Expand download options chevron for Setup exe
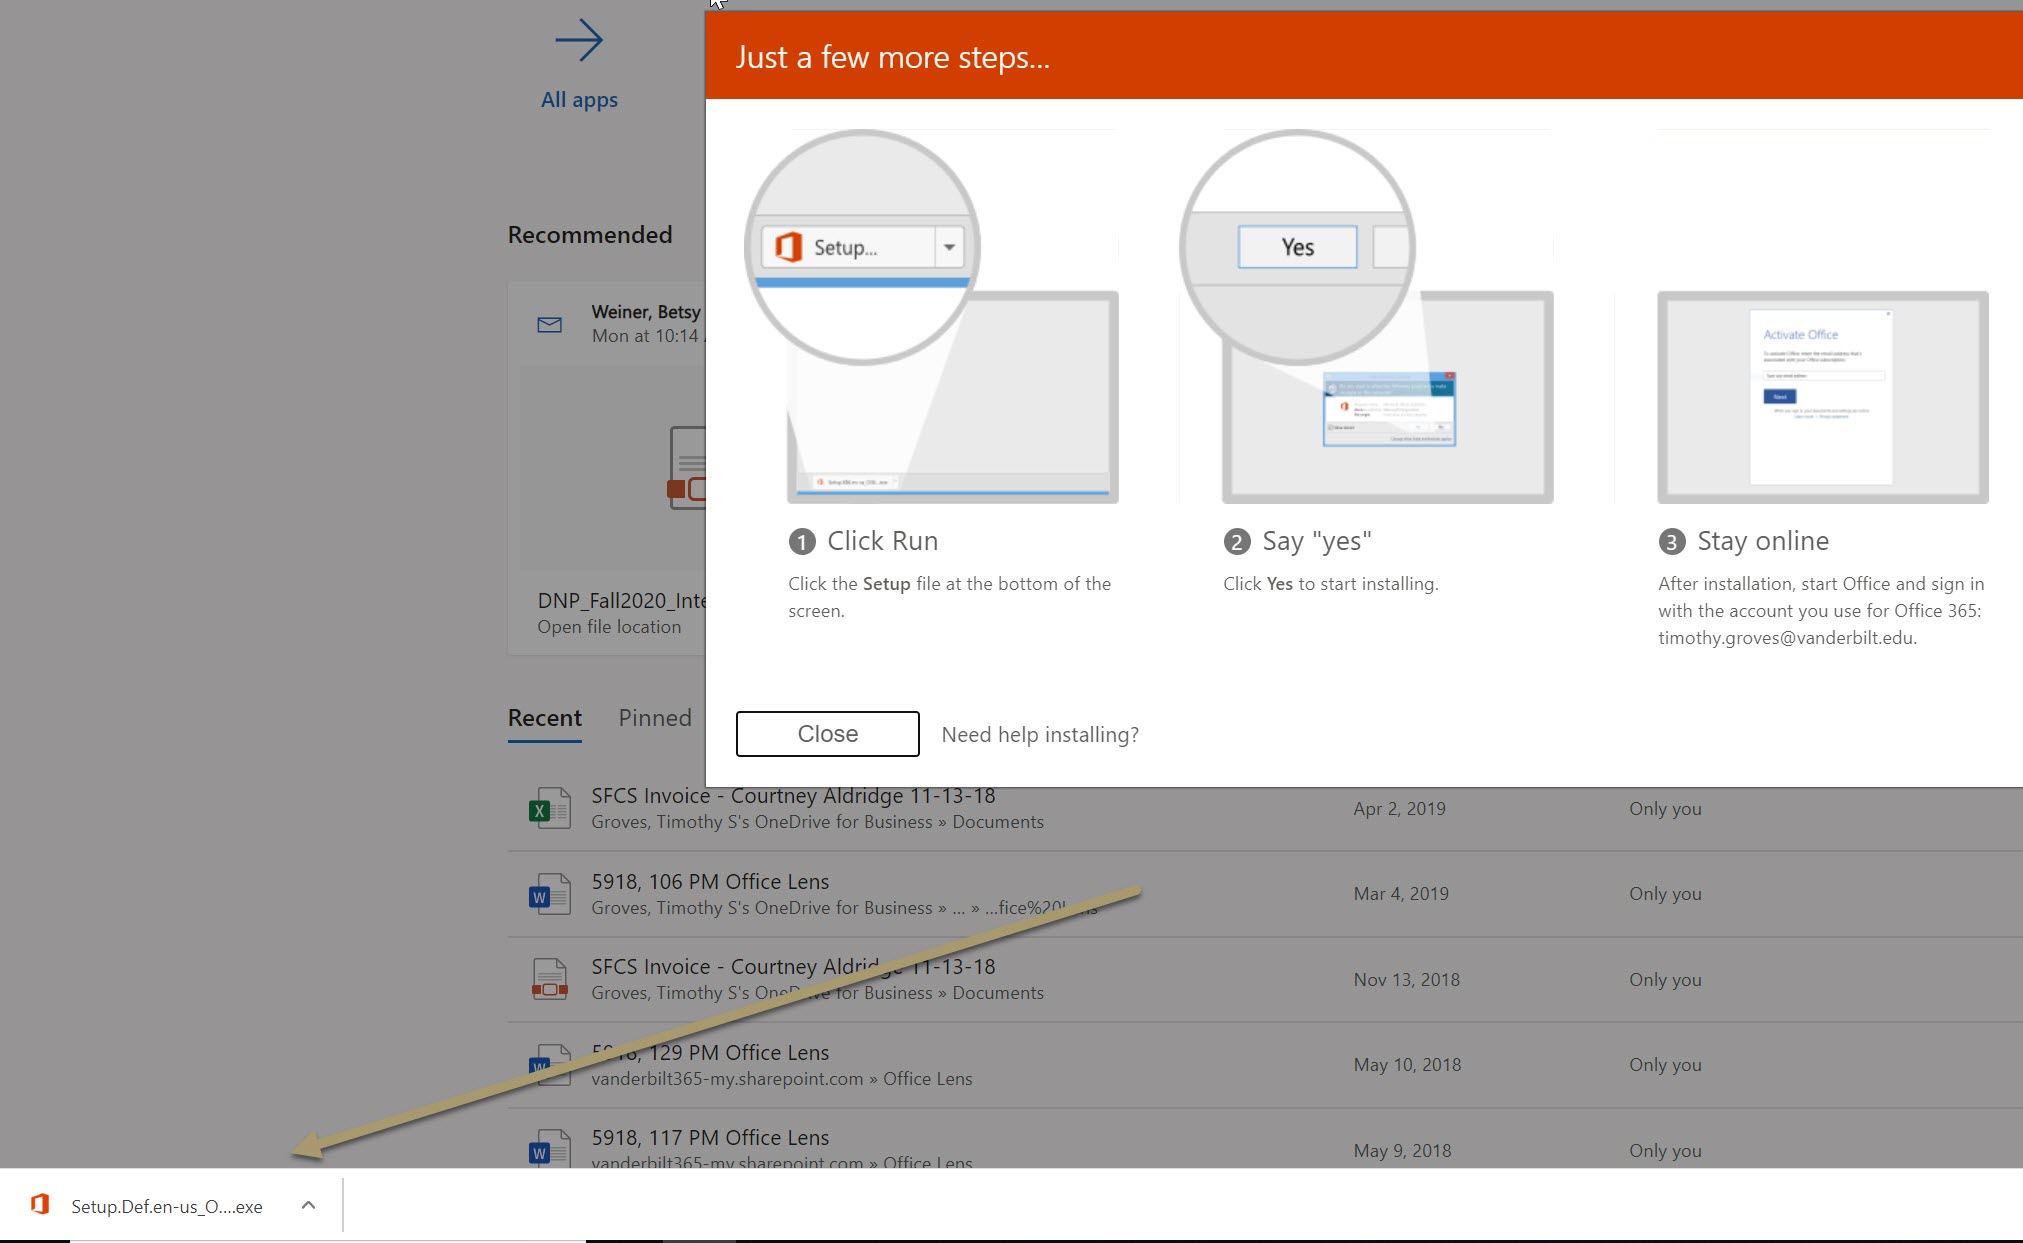Viewport: 2023px width, 1243px height. [308, 1205]
